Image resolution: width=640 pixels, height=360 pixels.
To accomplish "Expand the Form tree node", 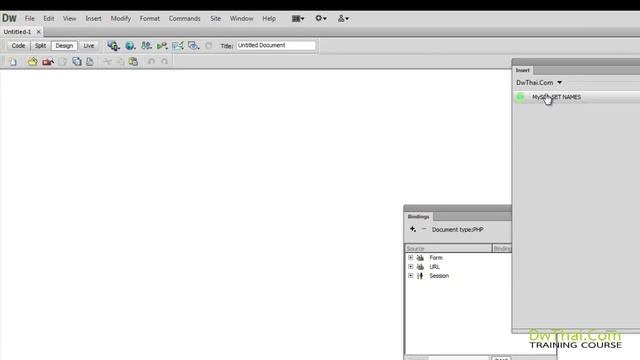I will pos(411,258).
